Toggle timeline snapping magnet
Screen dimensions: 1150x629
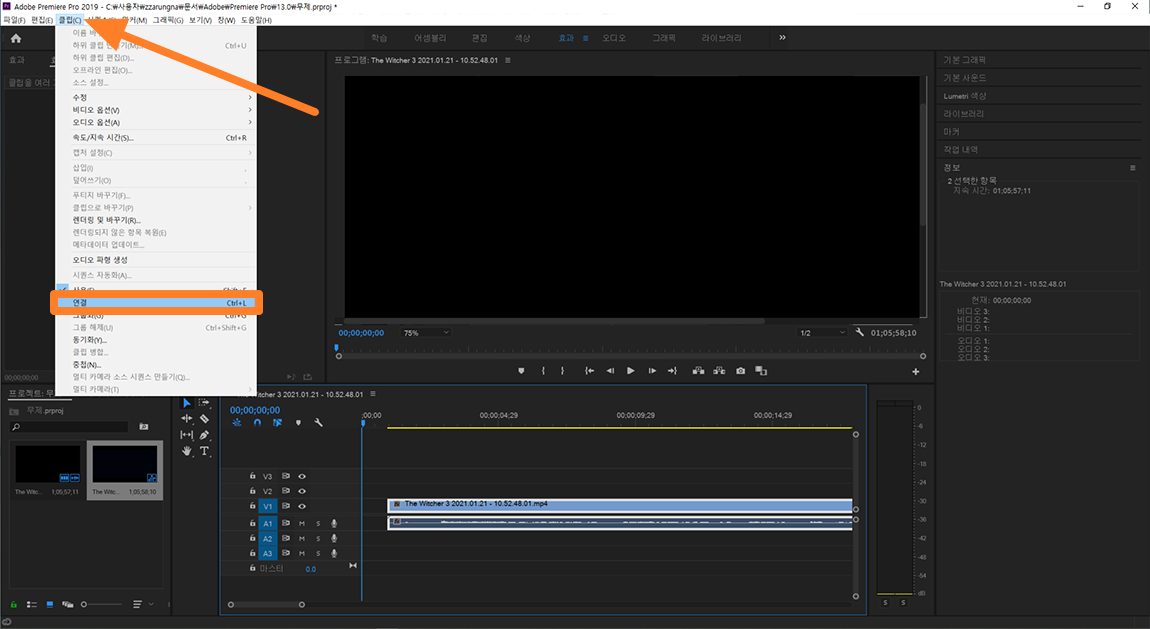(257, 422)
